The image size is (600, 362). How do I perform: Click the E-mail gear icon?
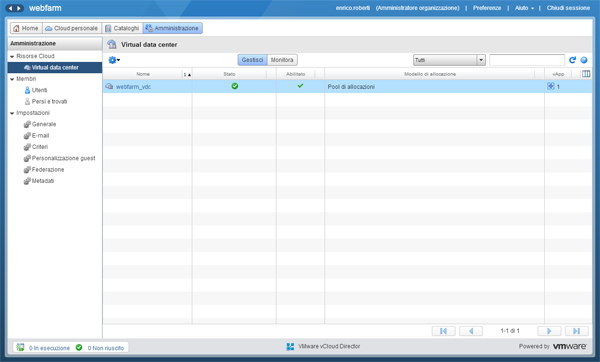(x=27, y=135)
